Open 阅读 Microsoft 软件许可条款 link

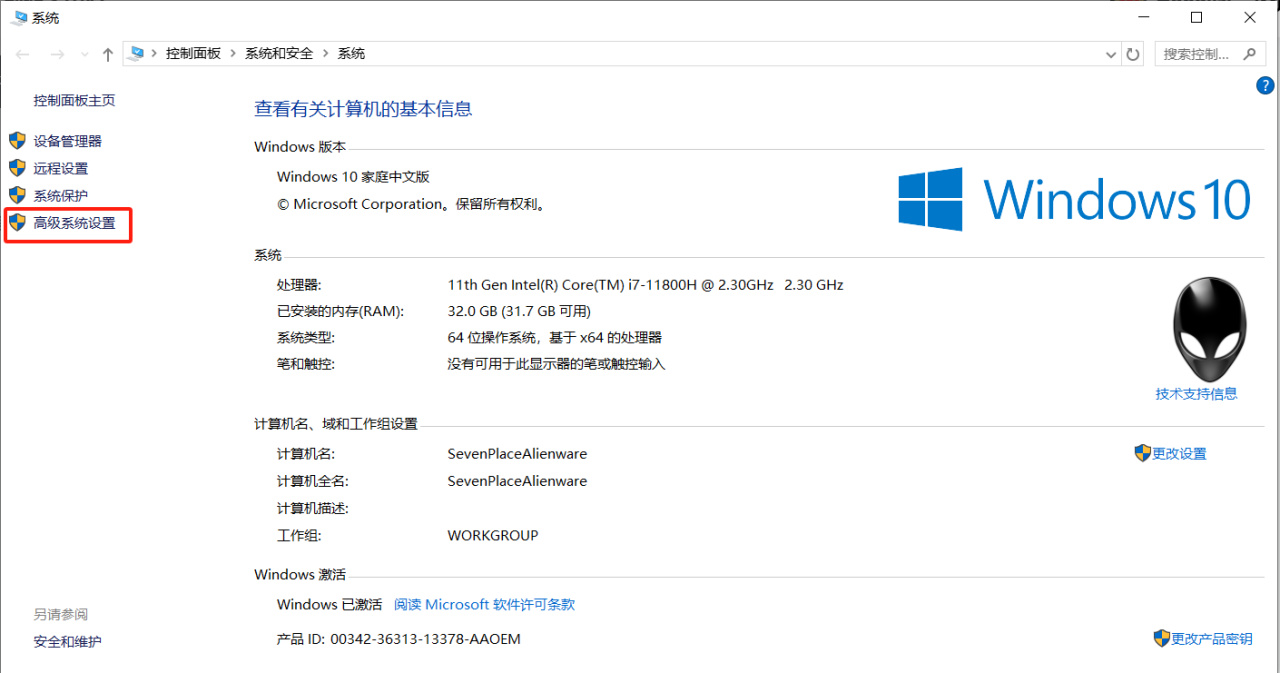(x=484, y=604)
